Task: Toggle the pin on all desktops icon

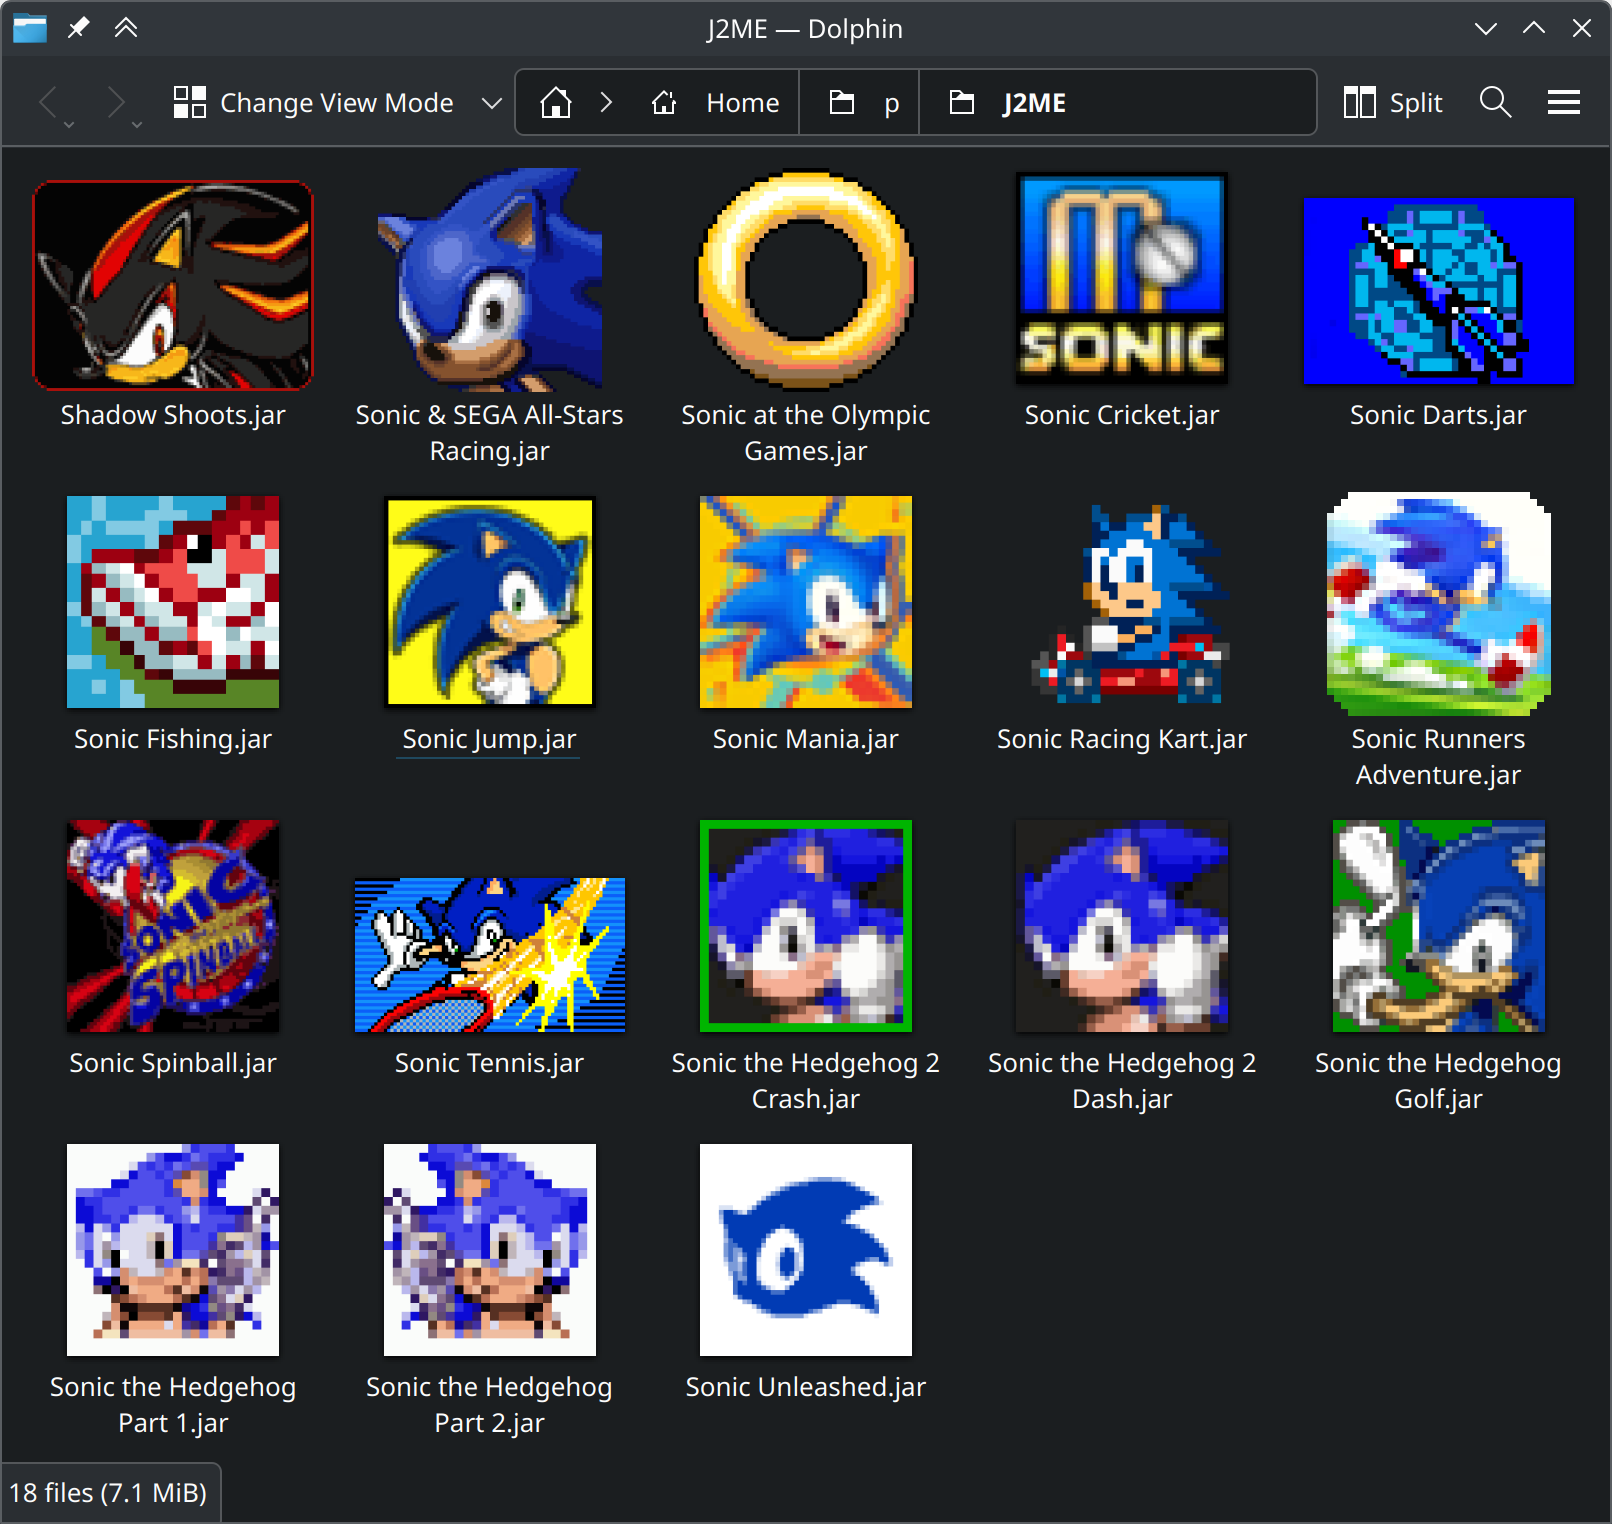Action: [x=77, y=28]
